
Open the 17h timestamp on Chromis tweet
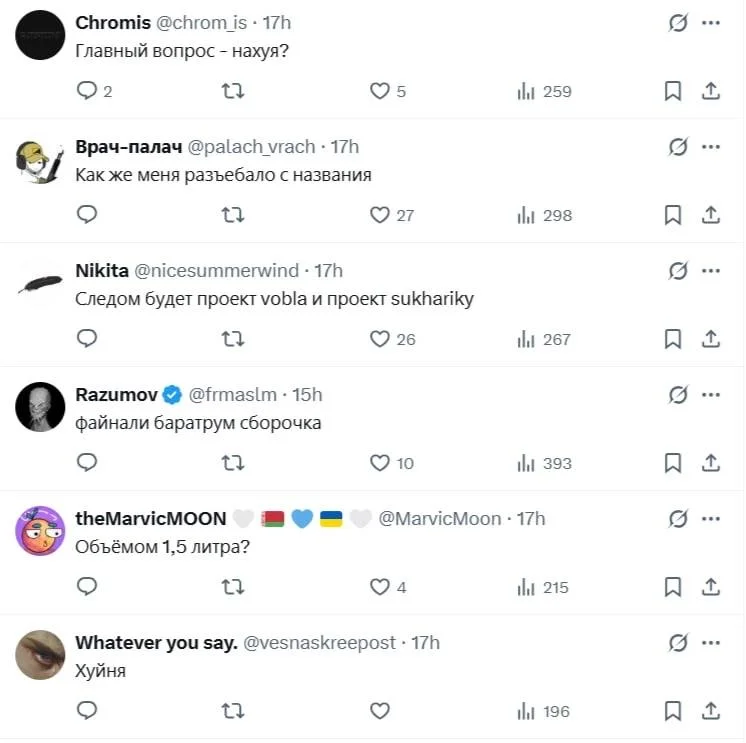(277, 22)
